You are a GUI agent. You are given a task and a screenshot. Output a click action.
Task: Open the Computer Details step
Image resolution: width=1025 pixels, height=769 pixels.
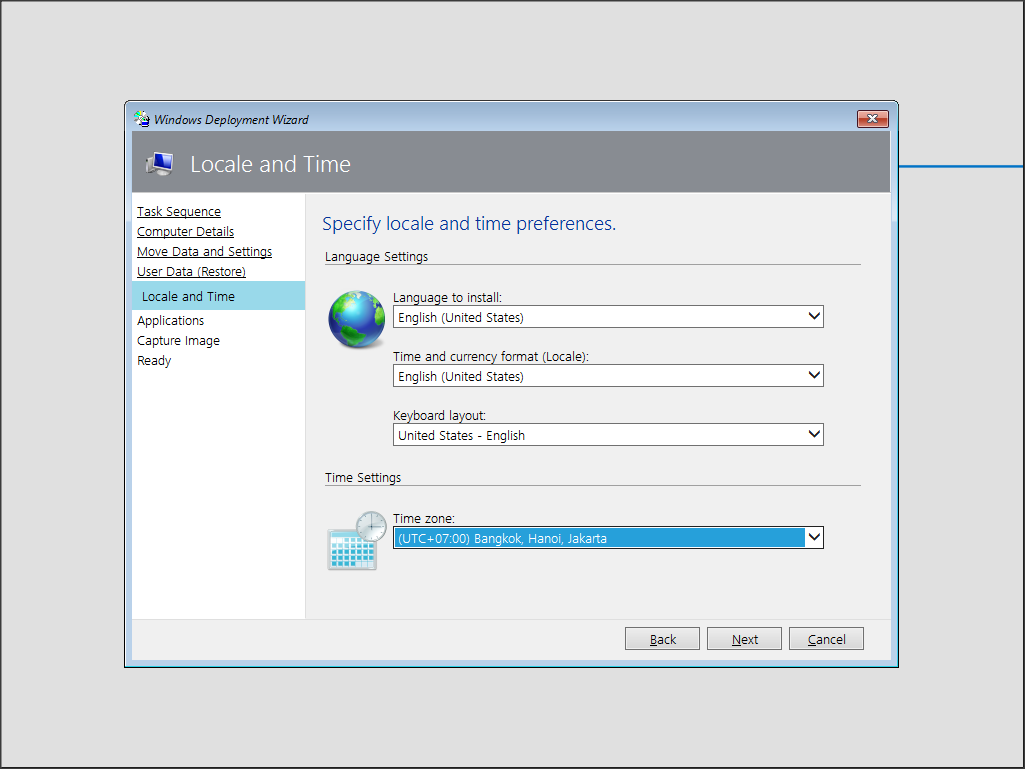tap(185, 232)
